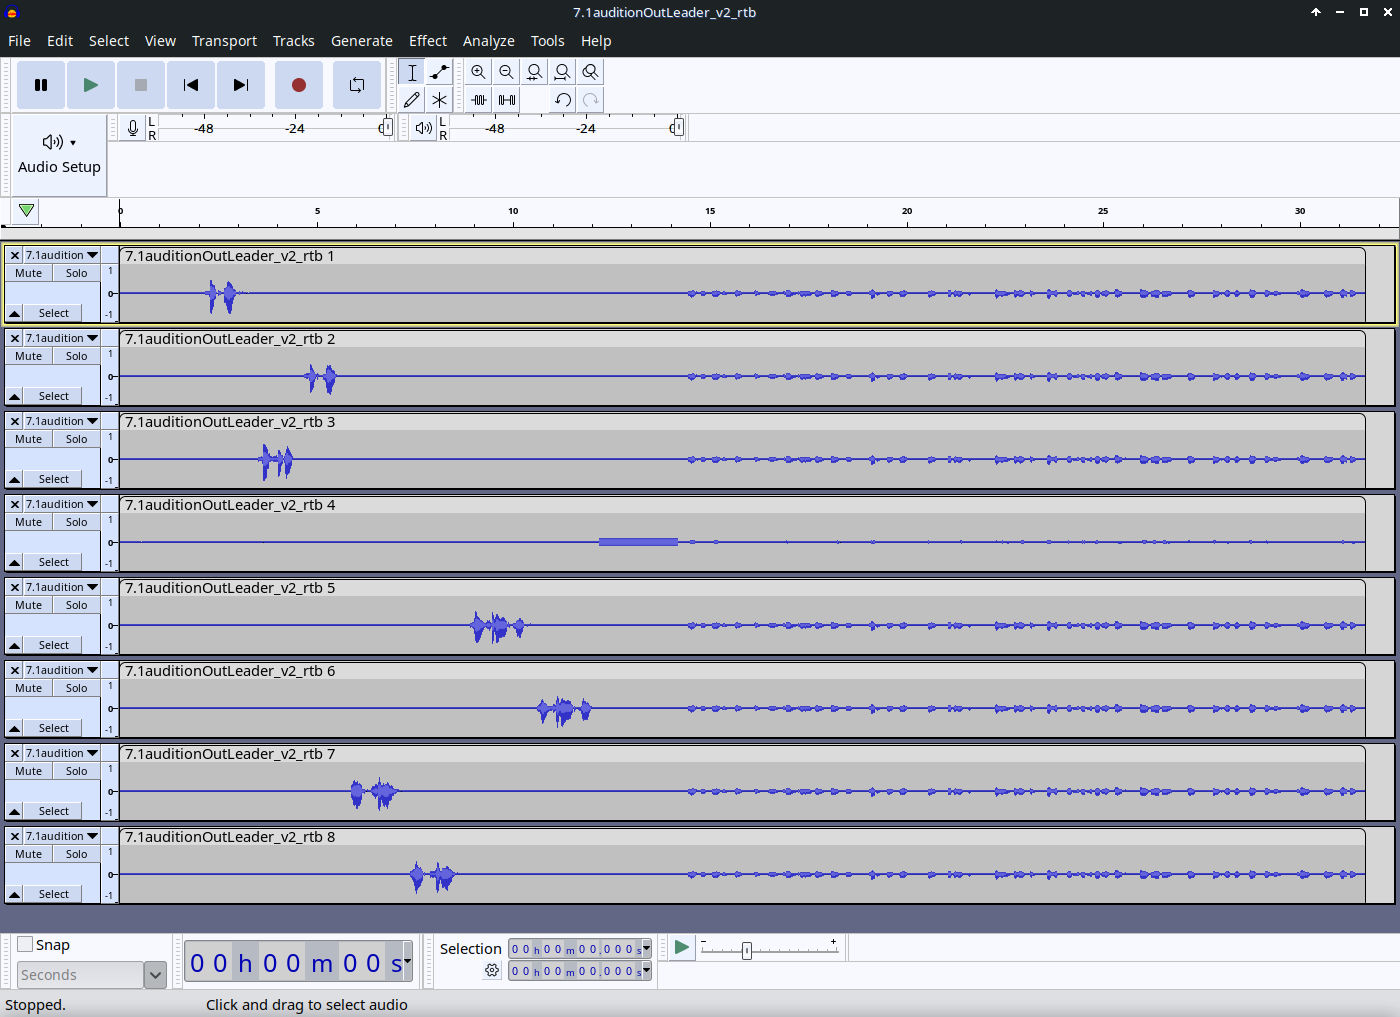Viewport: 1400px width, 1017px height.
Task: Click the Play-at-speed green button
Action: click(x=682, y=947)
